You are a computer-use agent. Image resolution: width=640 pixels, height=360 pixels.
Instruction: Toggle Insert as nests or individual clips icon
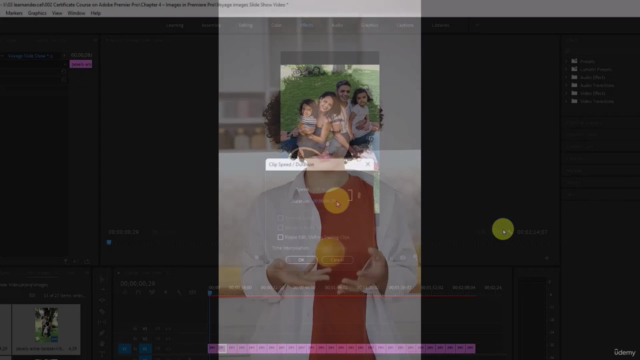click(x=125, y=292)
